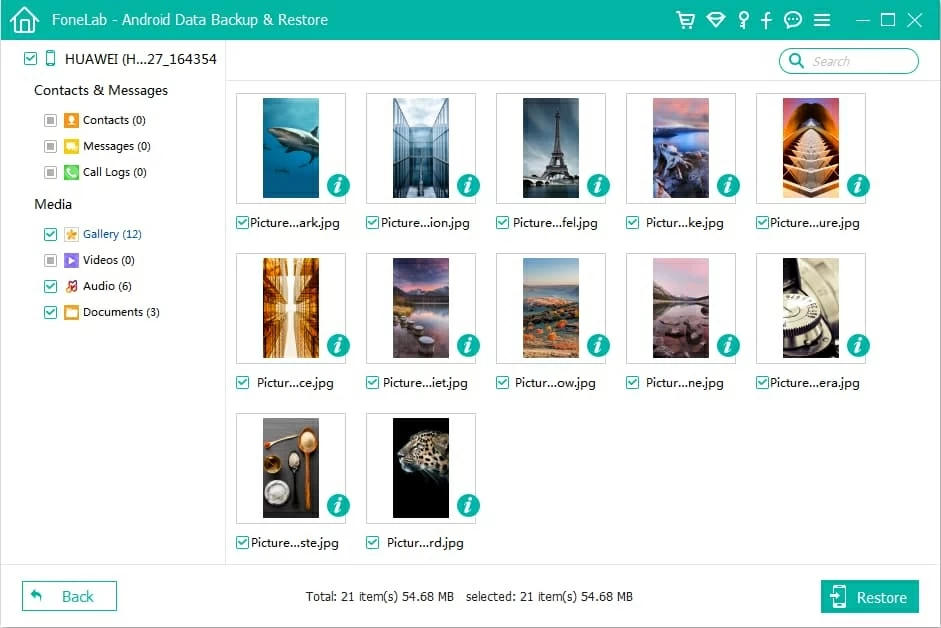941x628 pixels.
Task: Open the Facebook icon in title bar
Action: [x=767, y=20]
